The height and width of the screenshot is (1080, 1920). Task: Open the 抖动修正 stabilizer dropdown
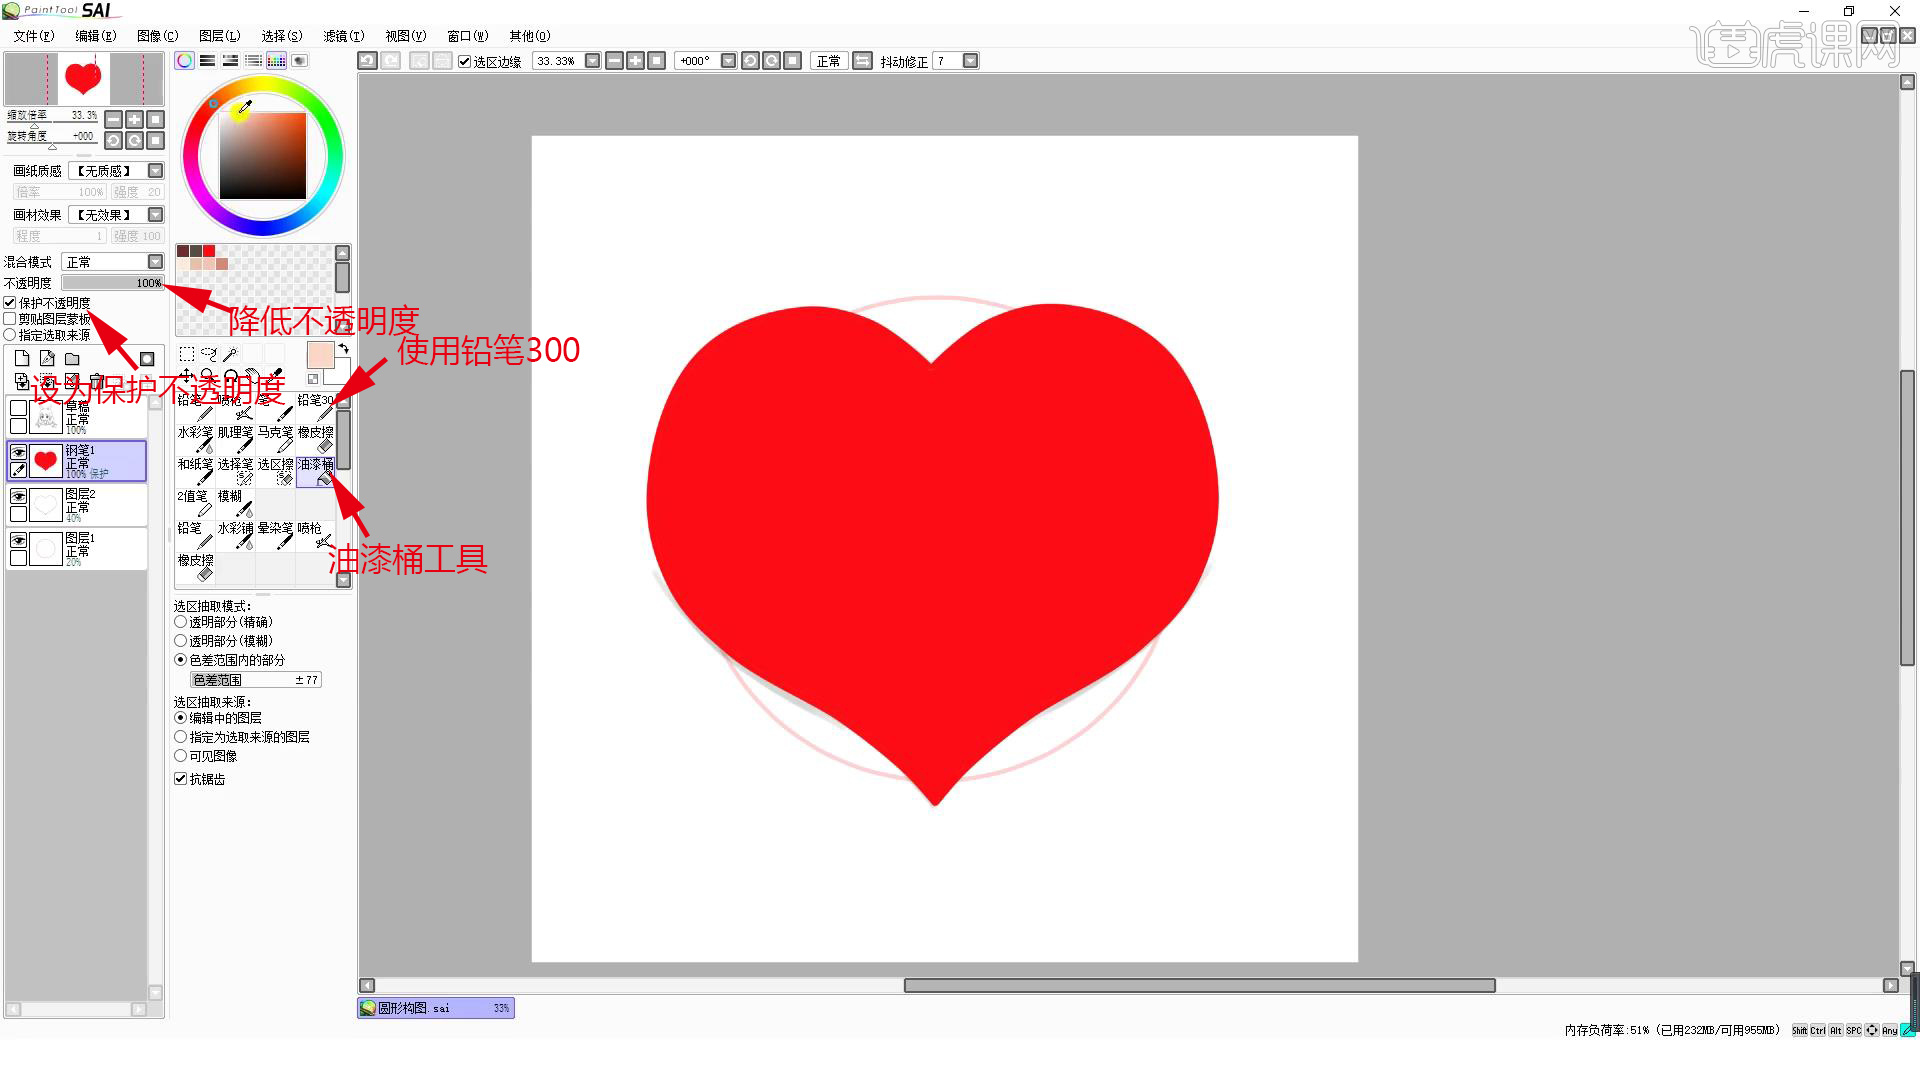(x=970, y=61)
